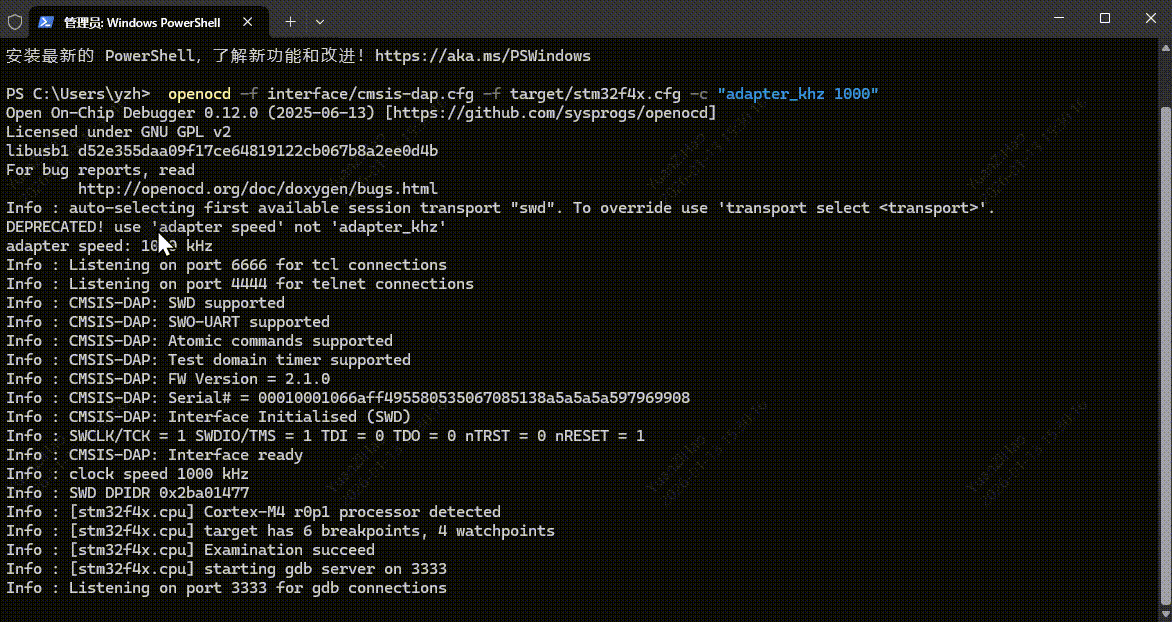Click the PowerShell icon in the tab
This screenshot has width=1172, height=622.
pos(46,21)
